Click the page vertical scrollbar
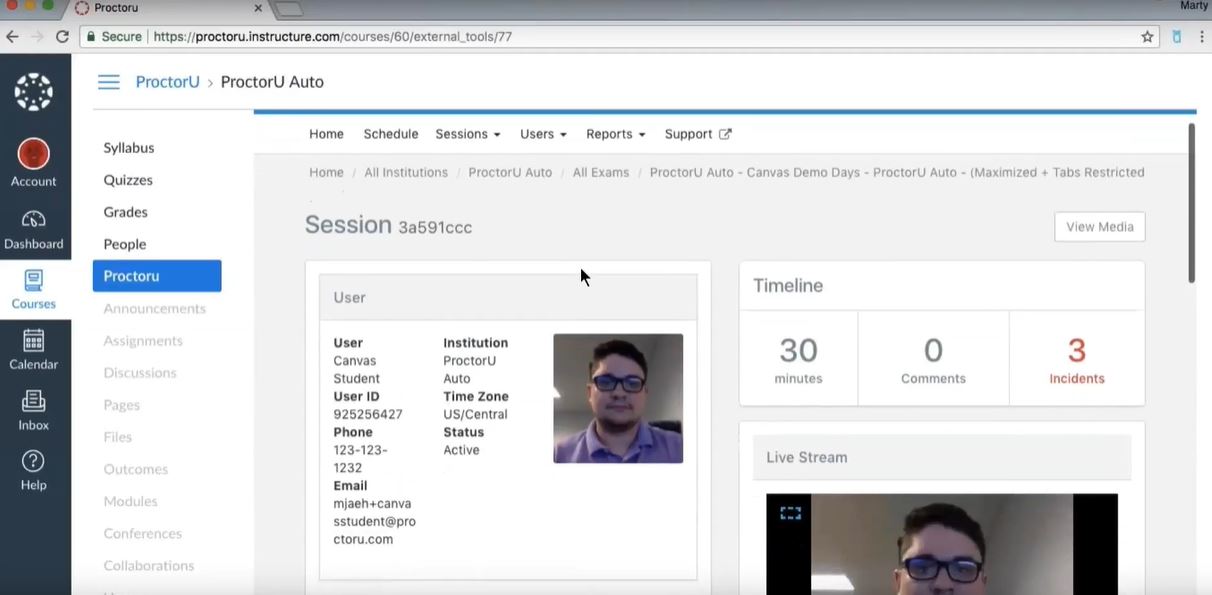The height and width of the screenshot is (595, 1212). [1191, 203]
